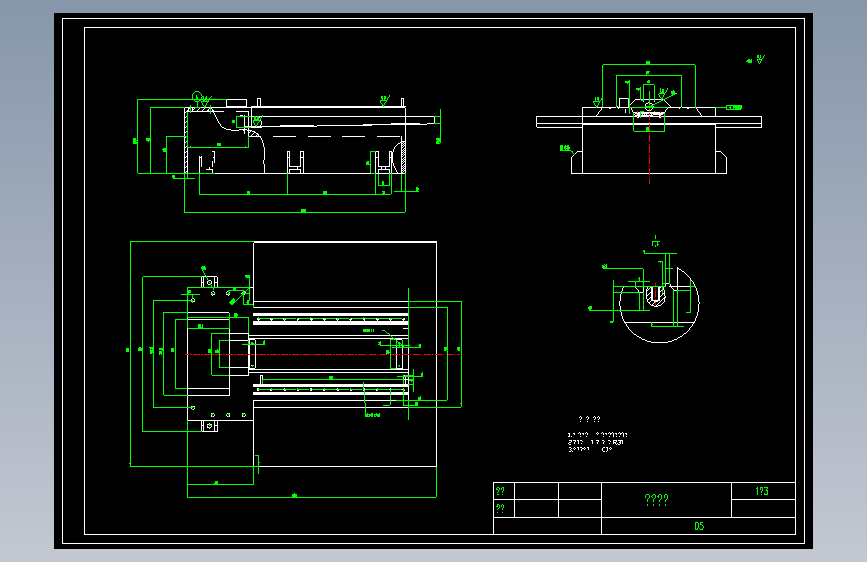Select the lower "??" label in title block
This screenshot has height=562, width=867.
click(x=500, y=508)
